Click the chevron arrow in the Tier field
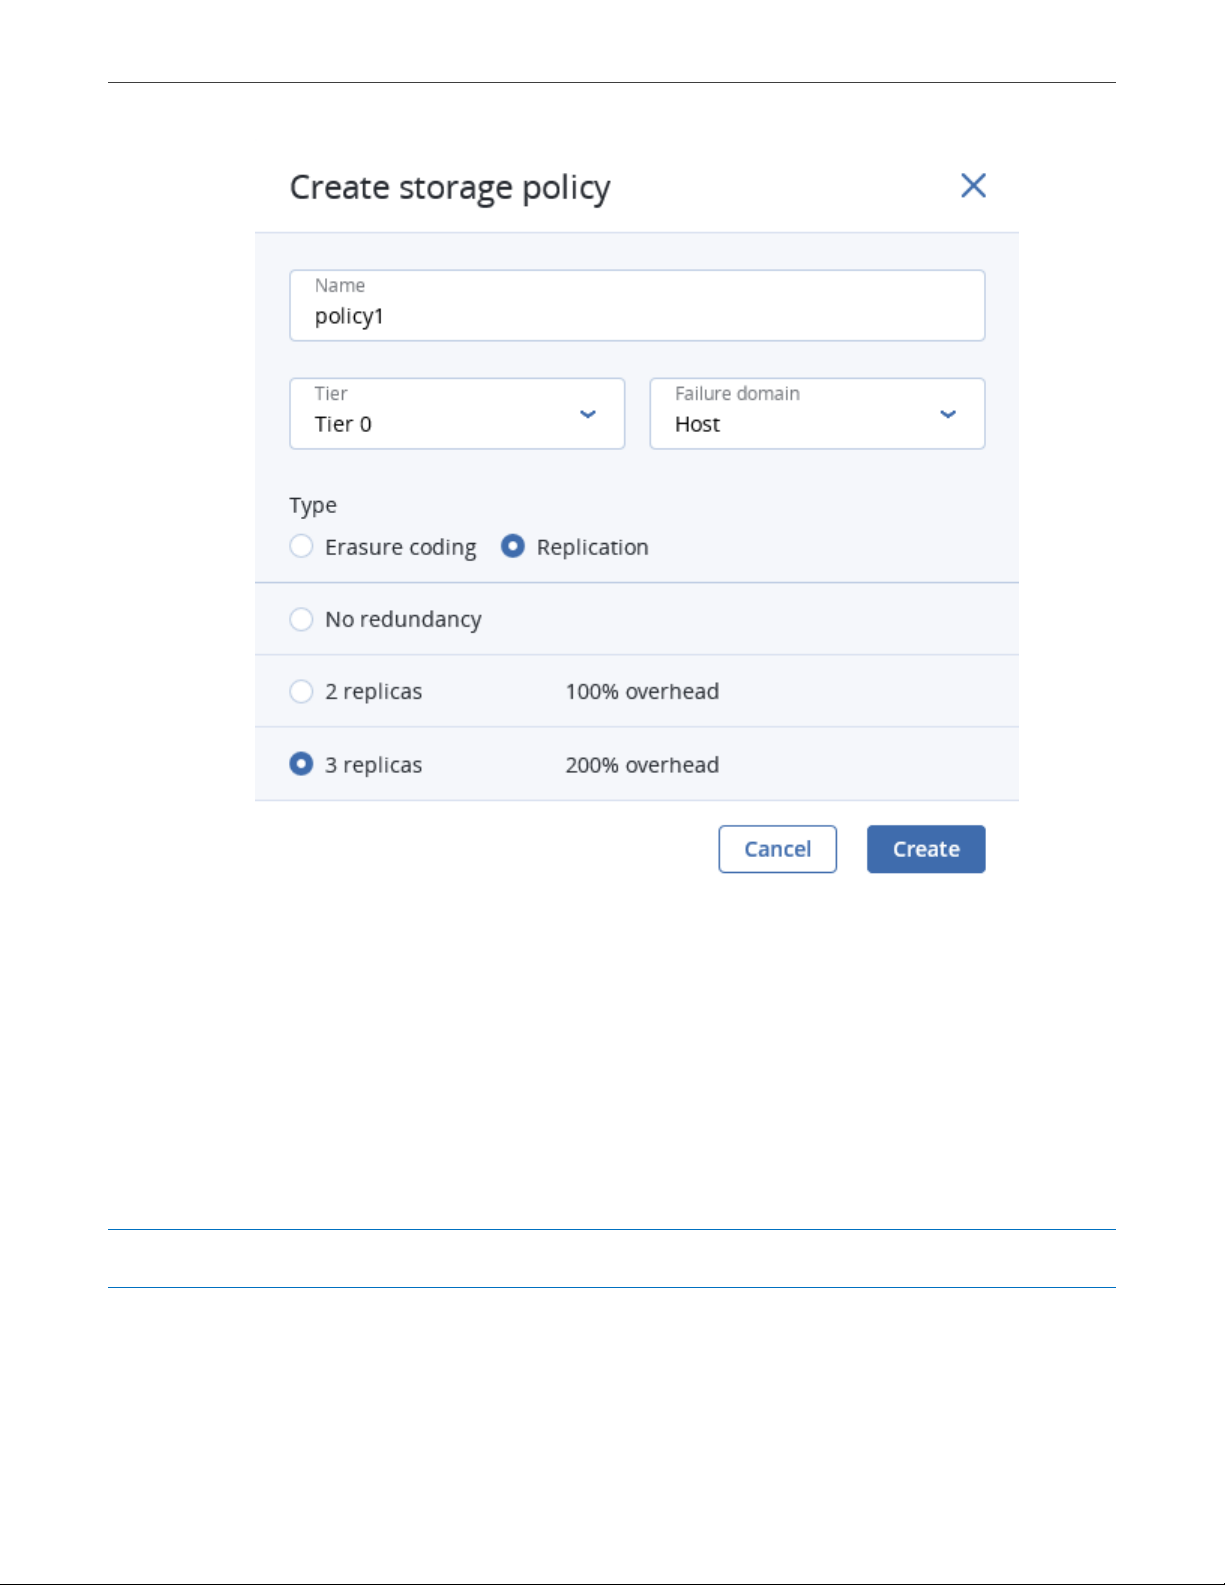Image resolution: width=1225 pixels, height=1585 pixels. click(x=588, y=414)
